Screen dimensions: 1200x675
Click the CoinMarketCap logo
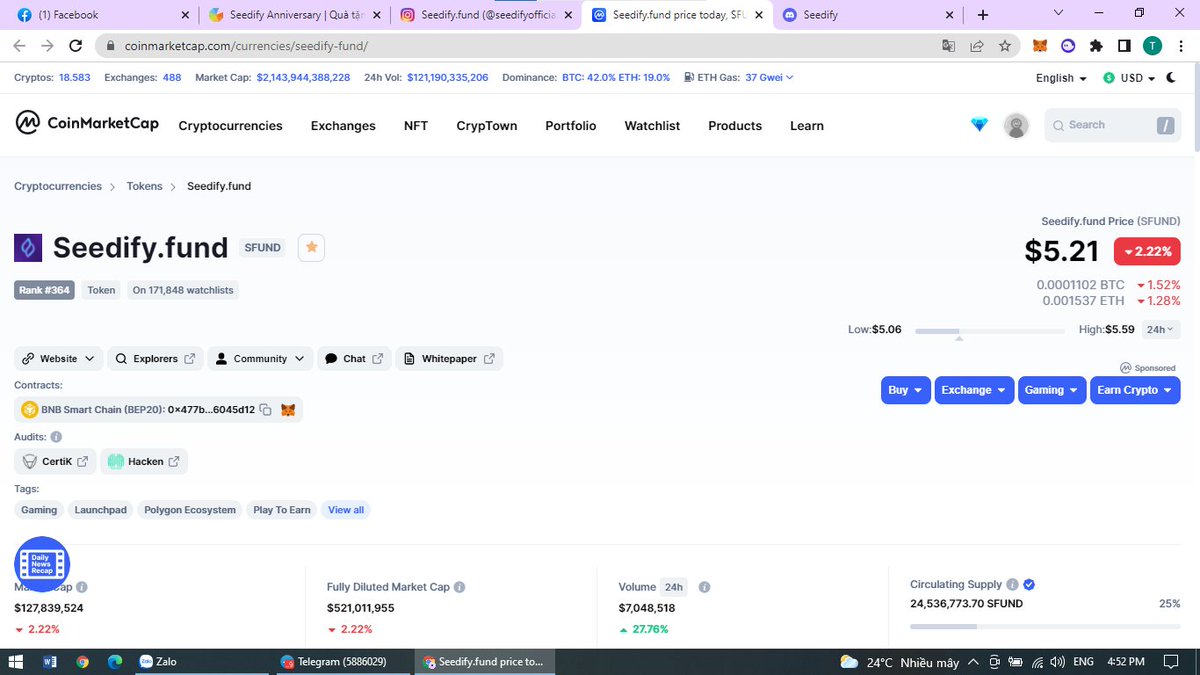(87, 123)
